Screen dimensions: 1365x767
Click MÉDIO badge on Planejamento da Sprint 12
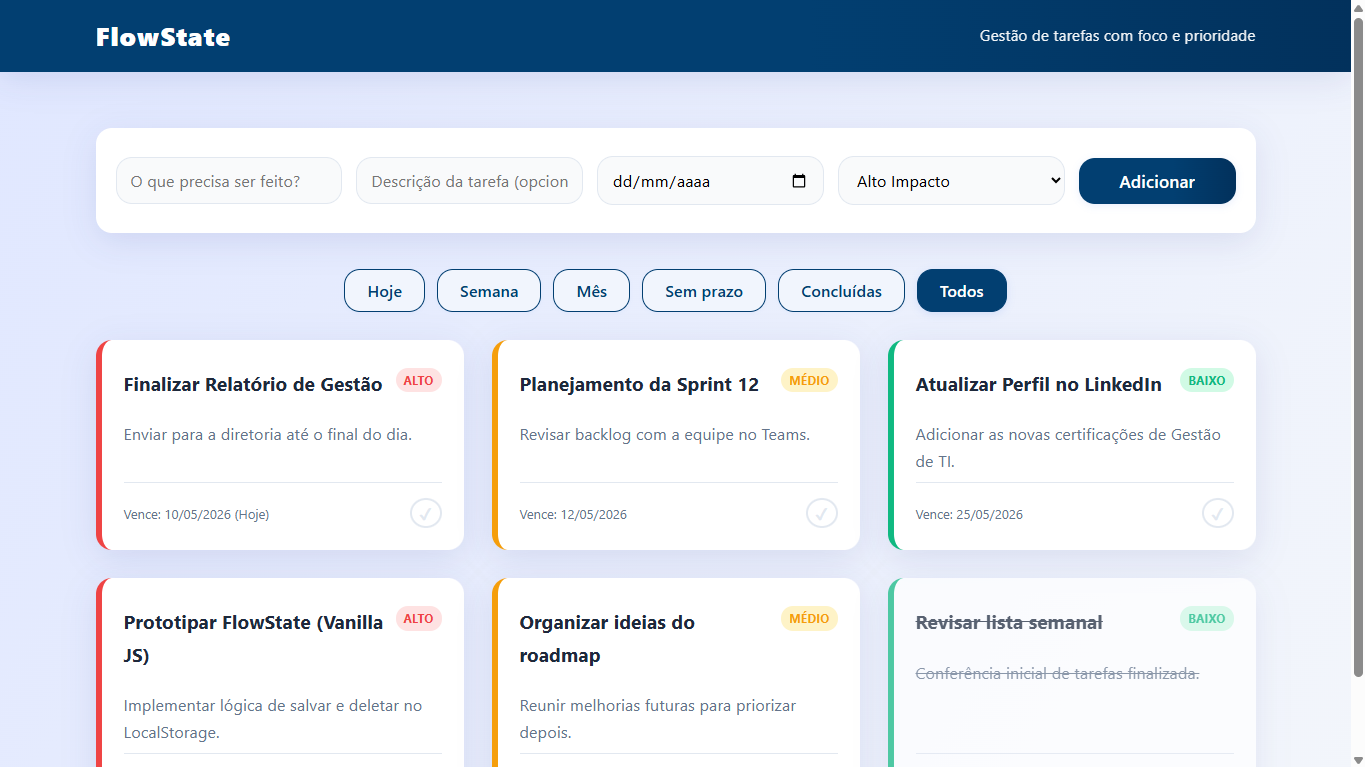point(809,380)
